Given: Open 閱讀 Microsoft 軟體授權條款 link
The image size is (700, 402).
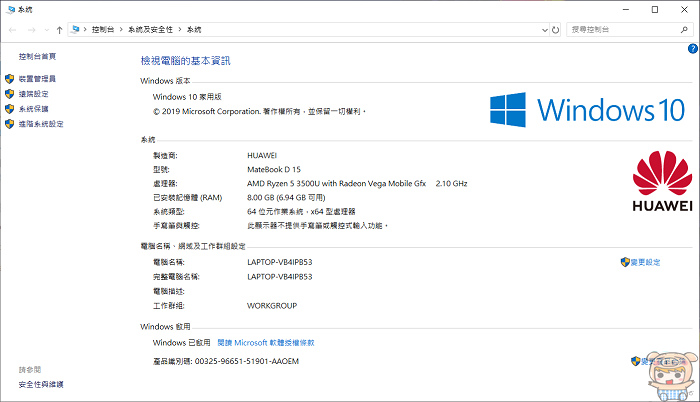Looking at the screenshot, I should 266,343.
